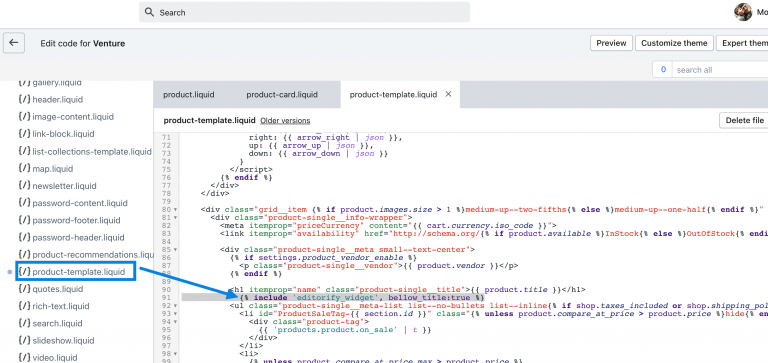
Task: Open password-content.liquid file
Action: coord(80,203)
